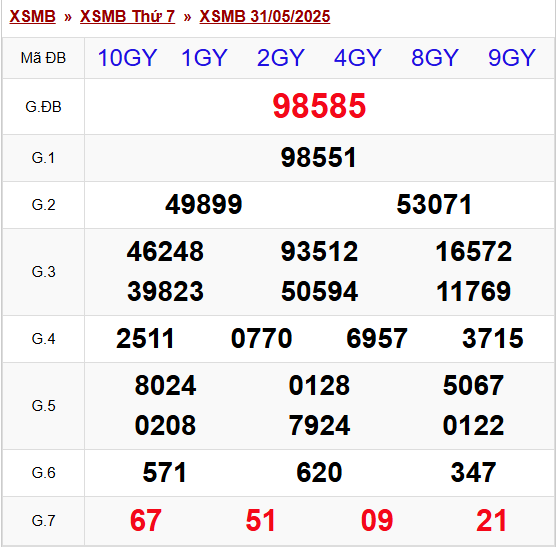Select the 4GY special code

(x=358, y=58)
